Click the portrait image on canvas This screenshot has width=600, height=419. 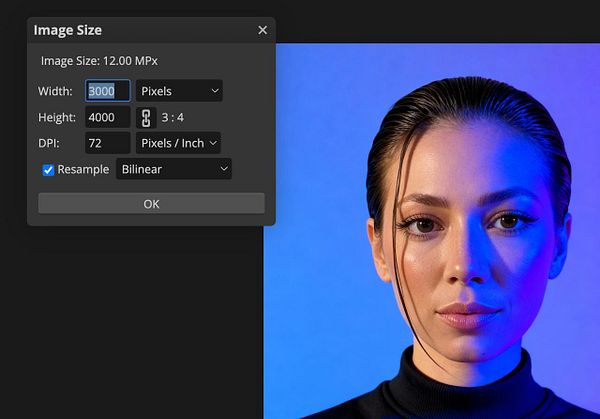432,231
